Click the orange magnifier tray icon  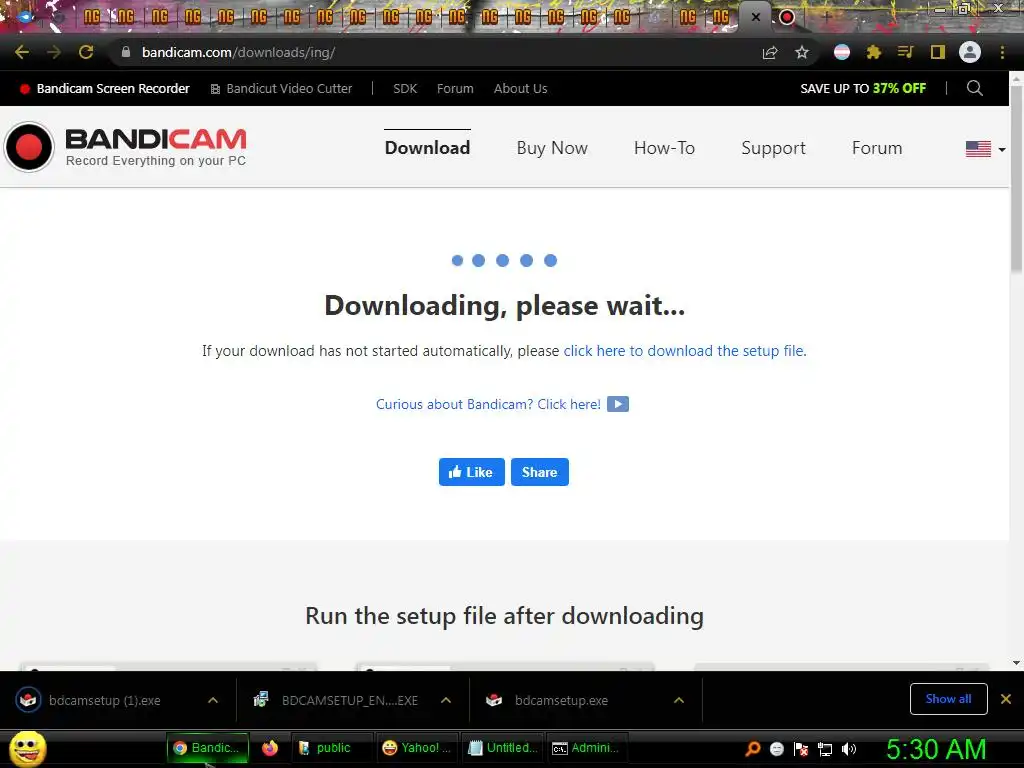(x=752, y=749)
